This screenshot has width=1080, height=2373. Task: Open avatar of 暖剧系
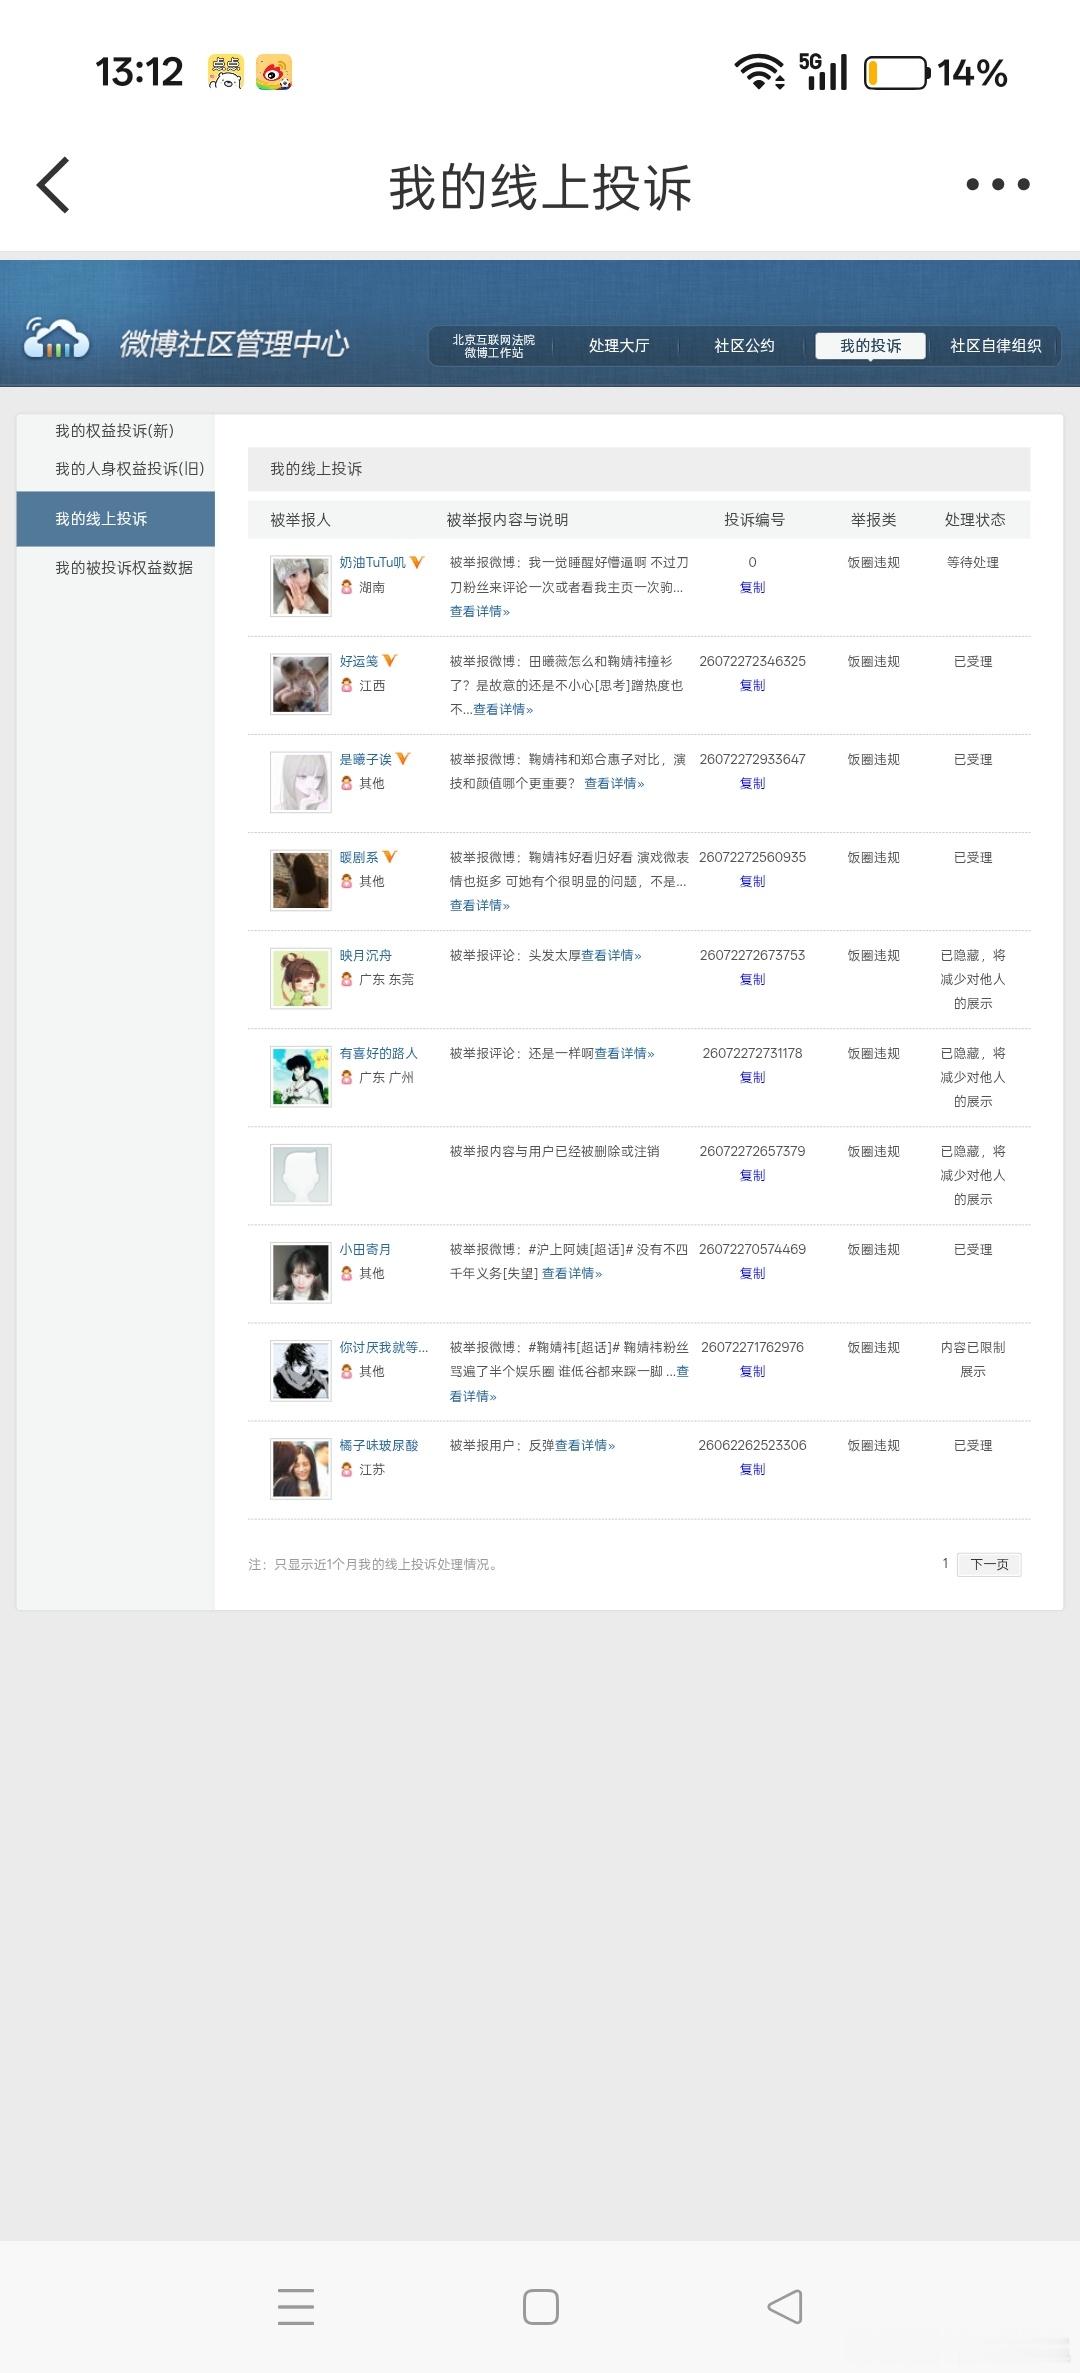coord(301,880)
